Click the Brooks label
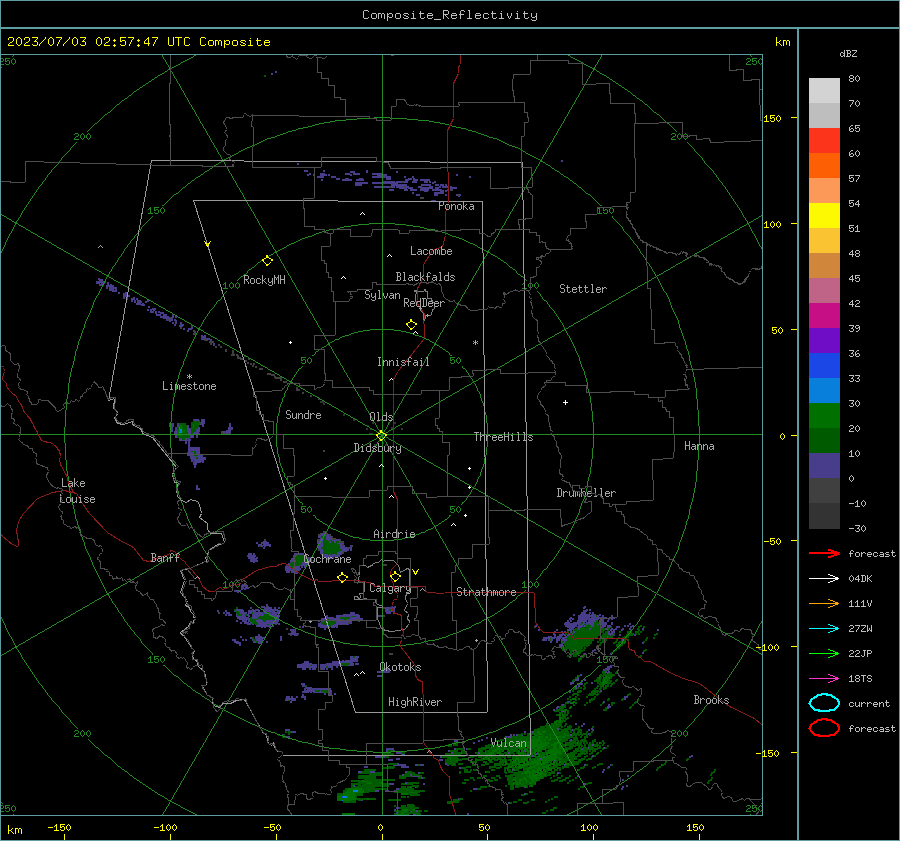This screenshot has width=900, height=841. click(x=711, y=700)
